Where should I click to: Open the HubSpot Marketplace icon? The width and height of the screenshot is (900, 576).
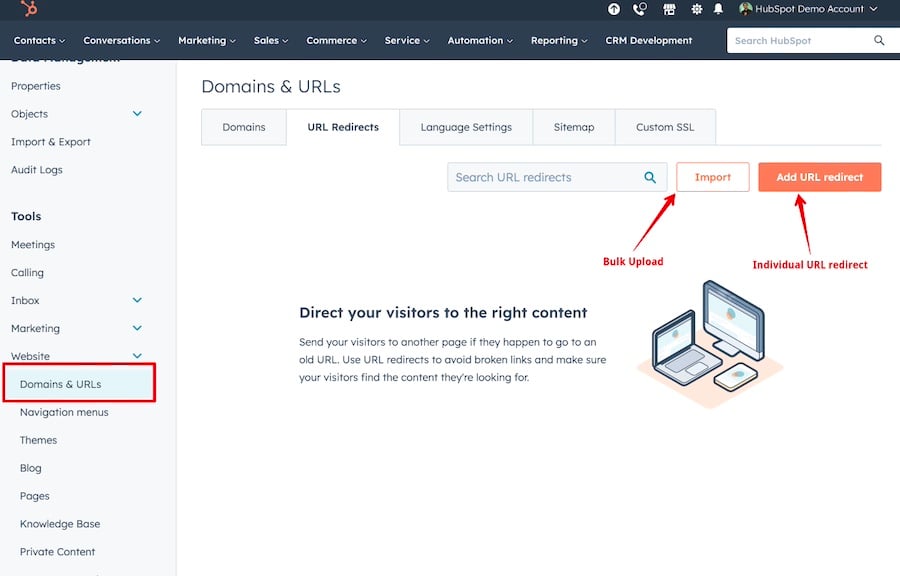pos(668,10)
